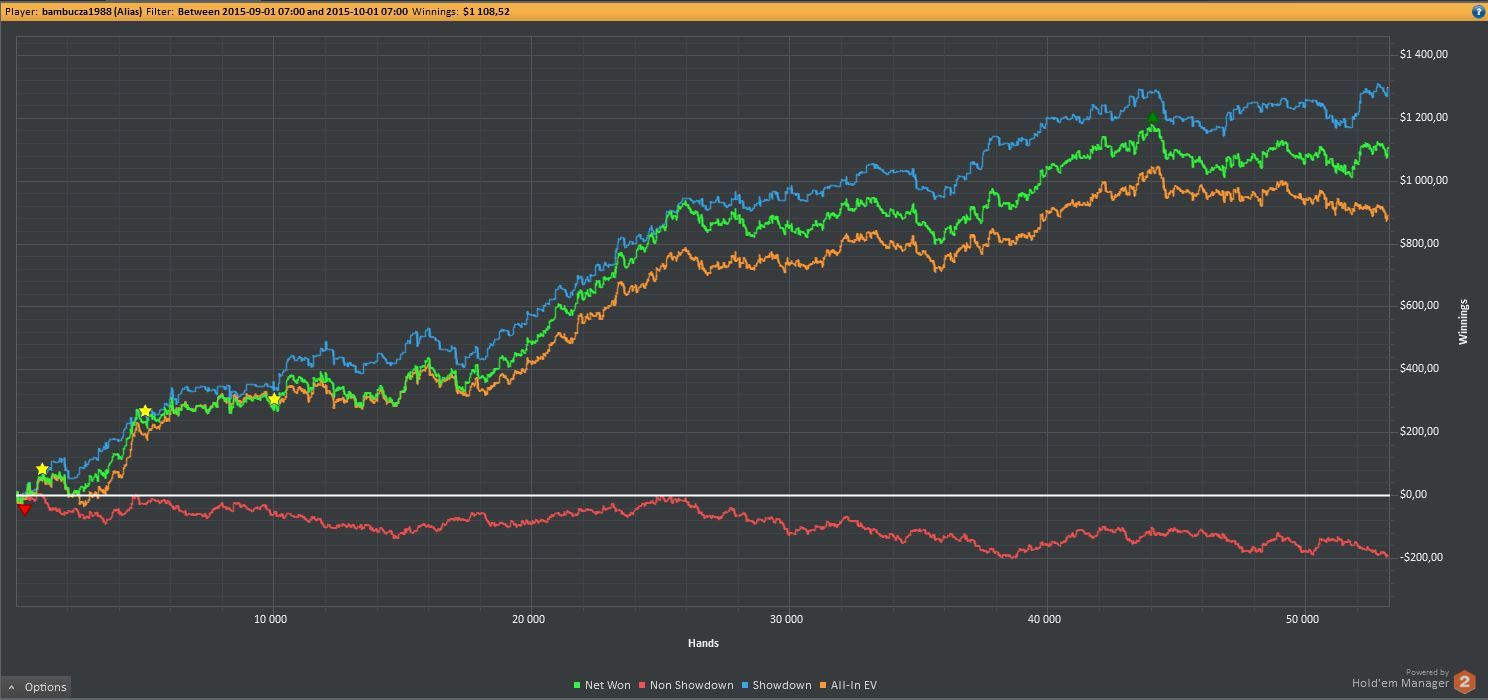Toggle the All-In EV legend series
Image resolution: width=1488 pixels, height=700 pixels.
tap(846, 686)
